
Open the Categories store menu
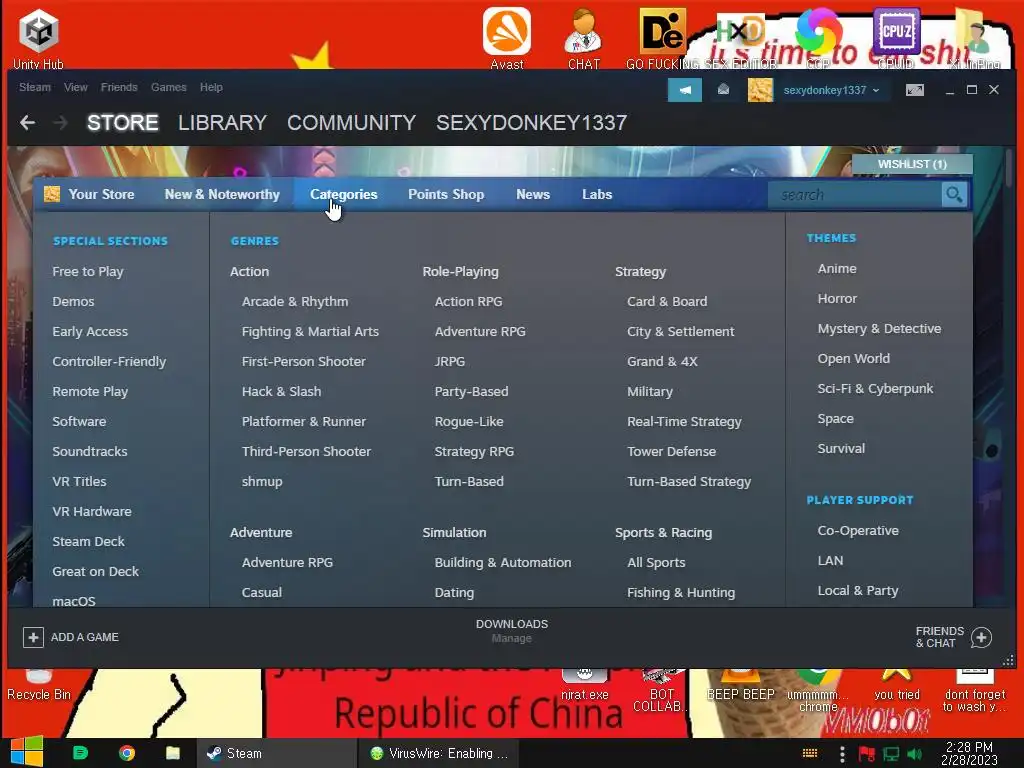click(344, 194)
